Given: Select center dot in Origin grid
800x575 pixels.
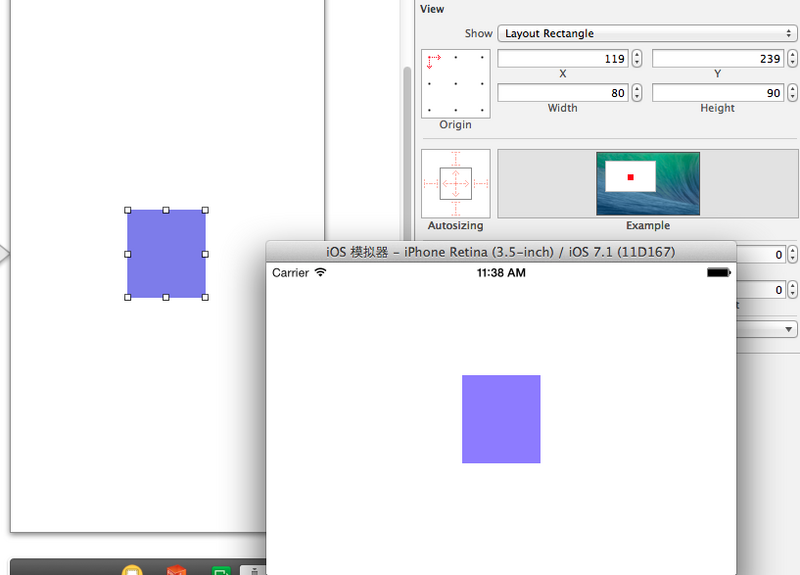Looking at the screenshot, I should 456,84.
